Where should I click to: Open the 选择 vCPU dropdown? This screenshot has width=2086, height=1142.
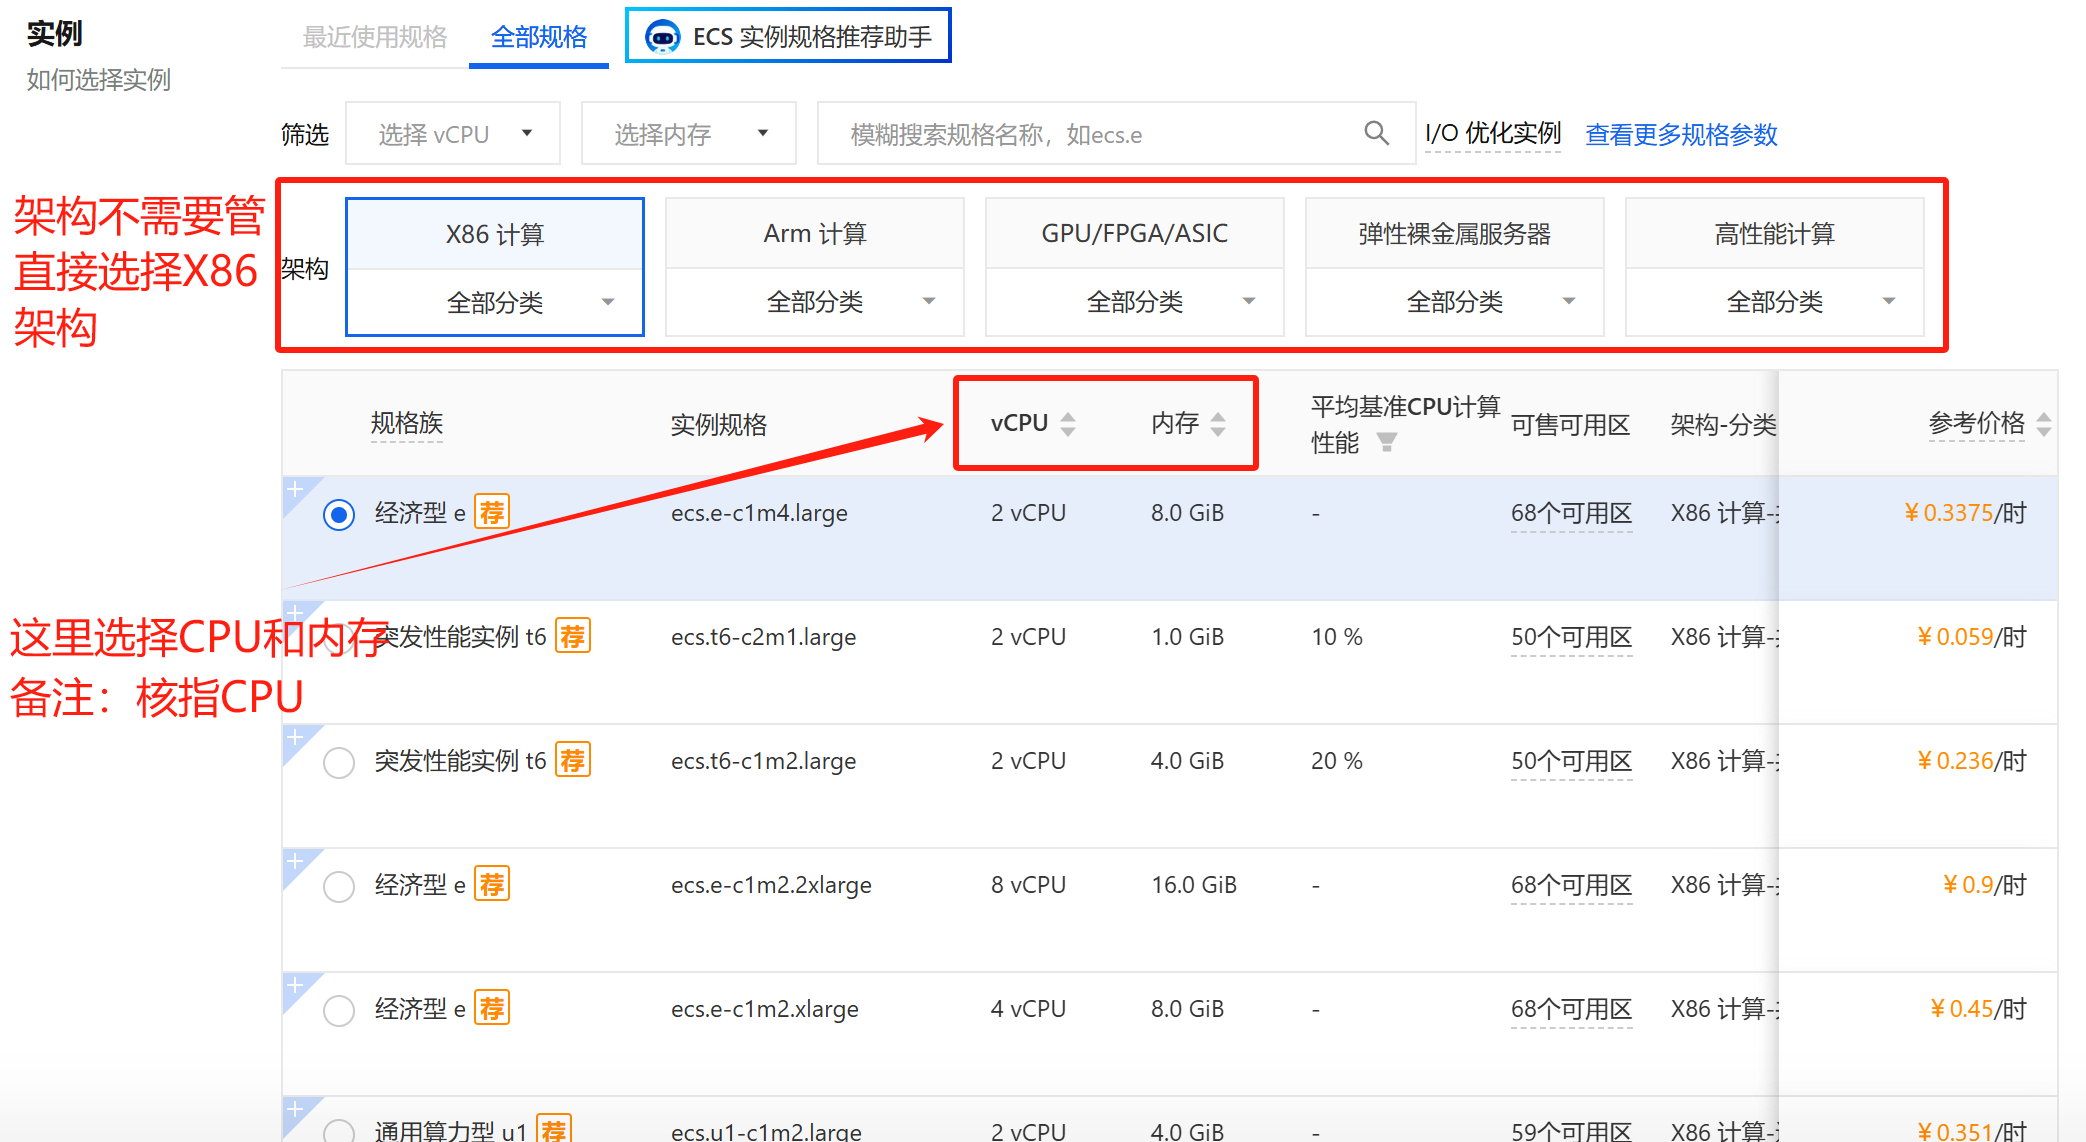click(x=453, y=134)
